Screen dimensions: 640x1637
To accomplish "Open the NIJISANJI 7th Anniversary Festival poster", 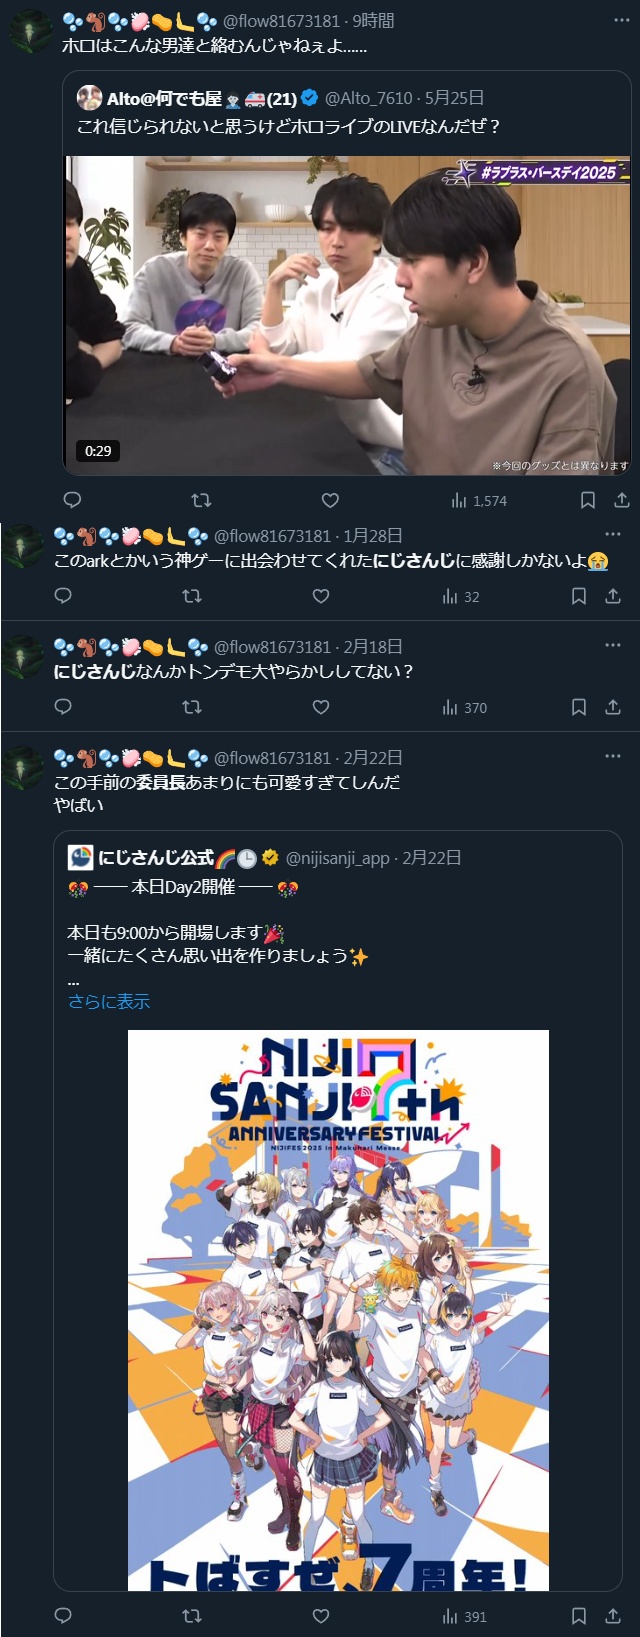I will (x=338, y=1310).
